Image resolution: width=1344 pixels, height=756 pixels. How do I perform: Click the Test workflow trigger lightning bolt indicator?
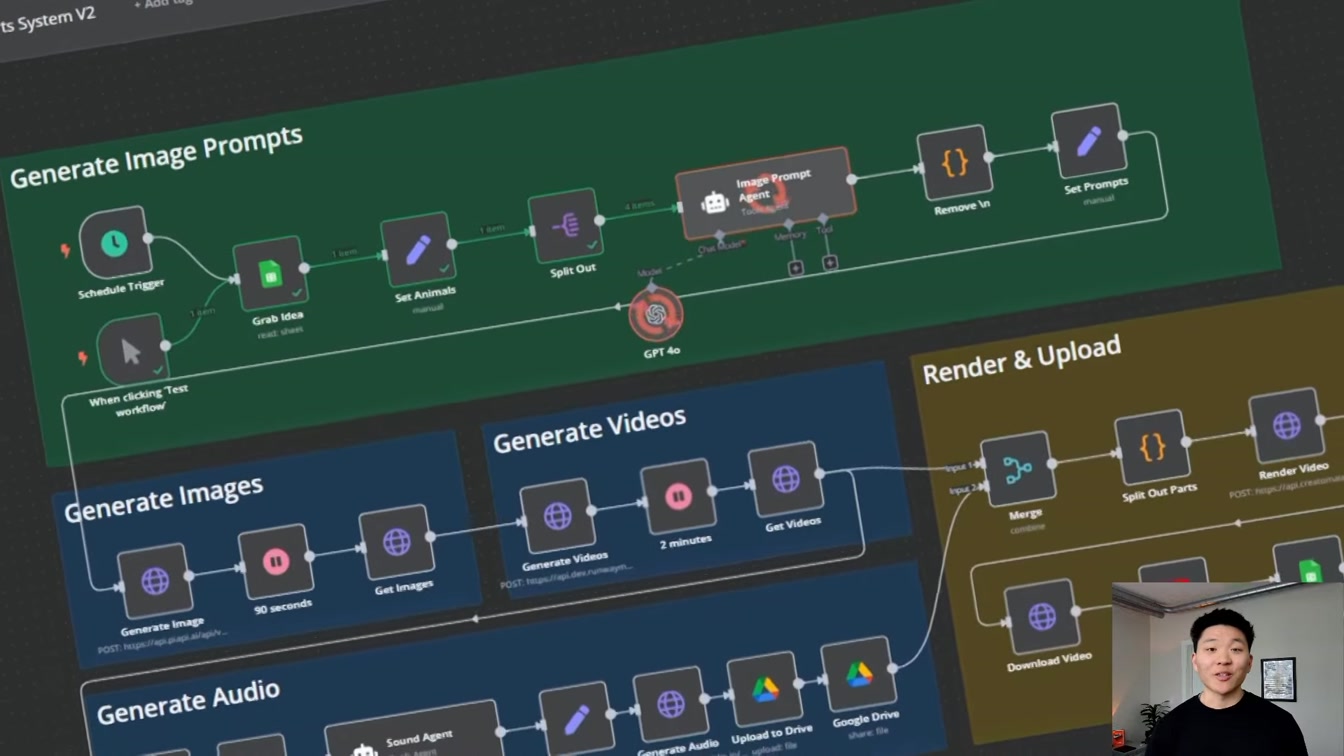[x=83, y=357]
